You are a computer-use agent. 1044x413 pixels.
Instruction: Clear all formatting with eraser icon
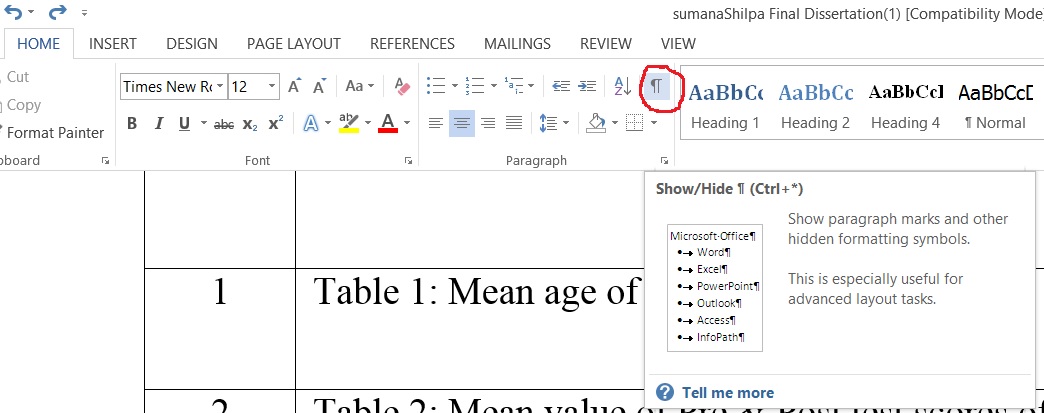[402, 86]
